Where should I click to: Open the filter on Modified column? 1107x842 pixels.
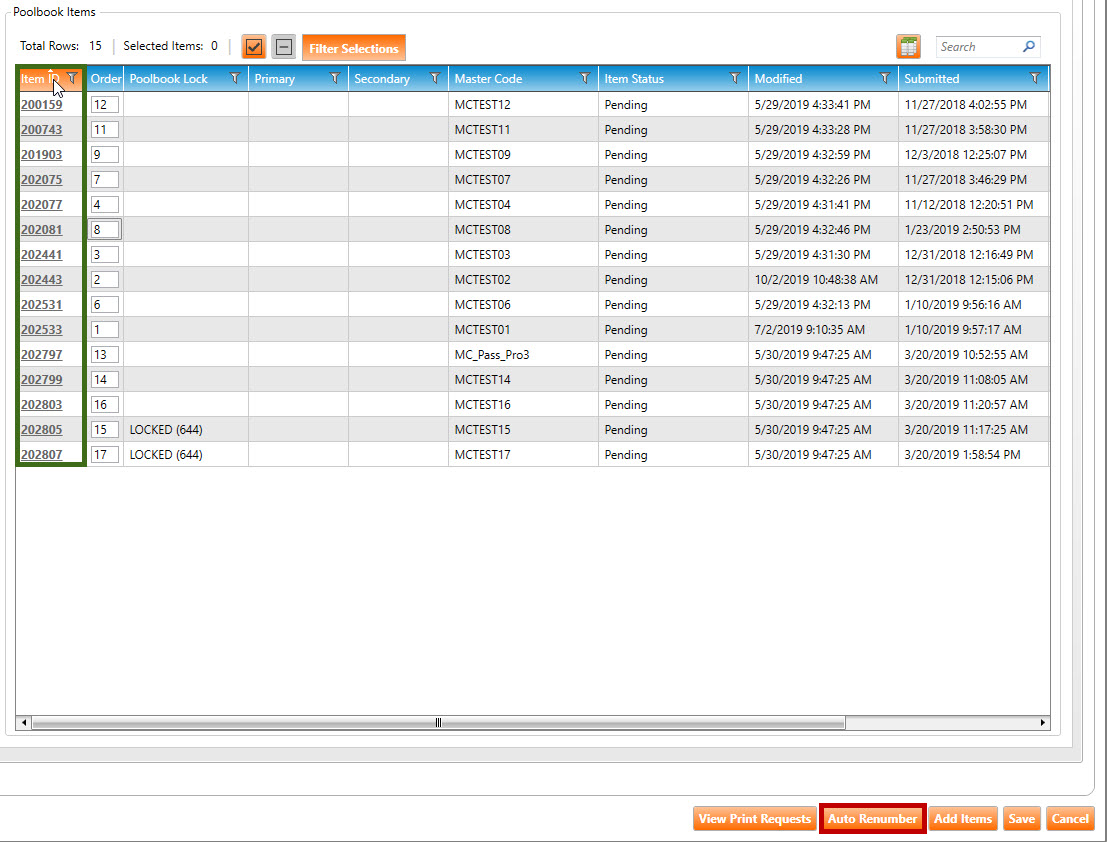point(885,78)
